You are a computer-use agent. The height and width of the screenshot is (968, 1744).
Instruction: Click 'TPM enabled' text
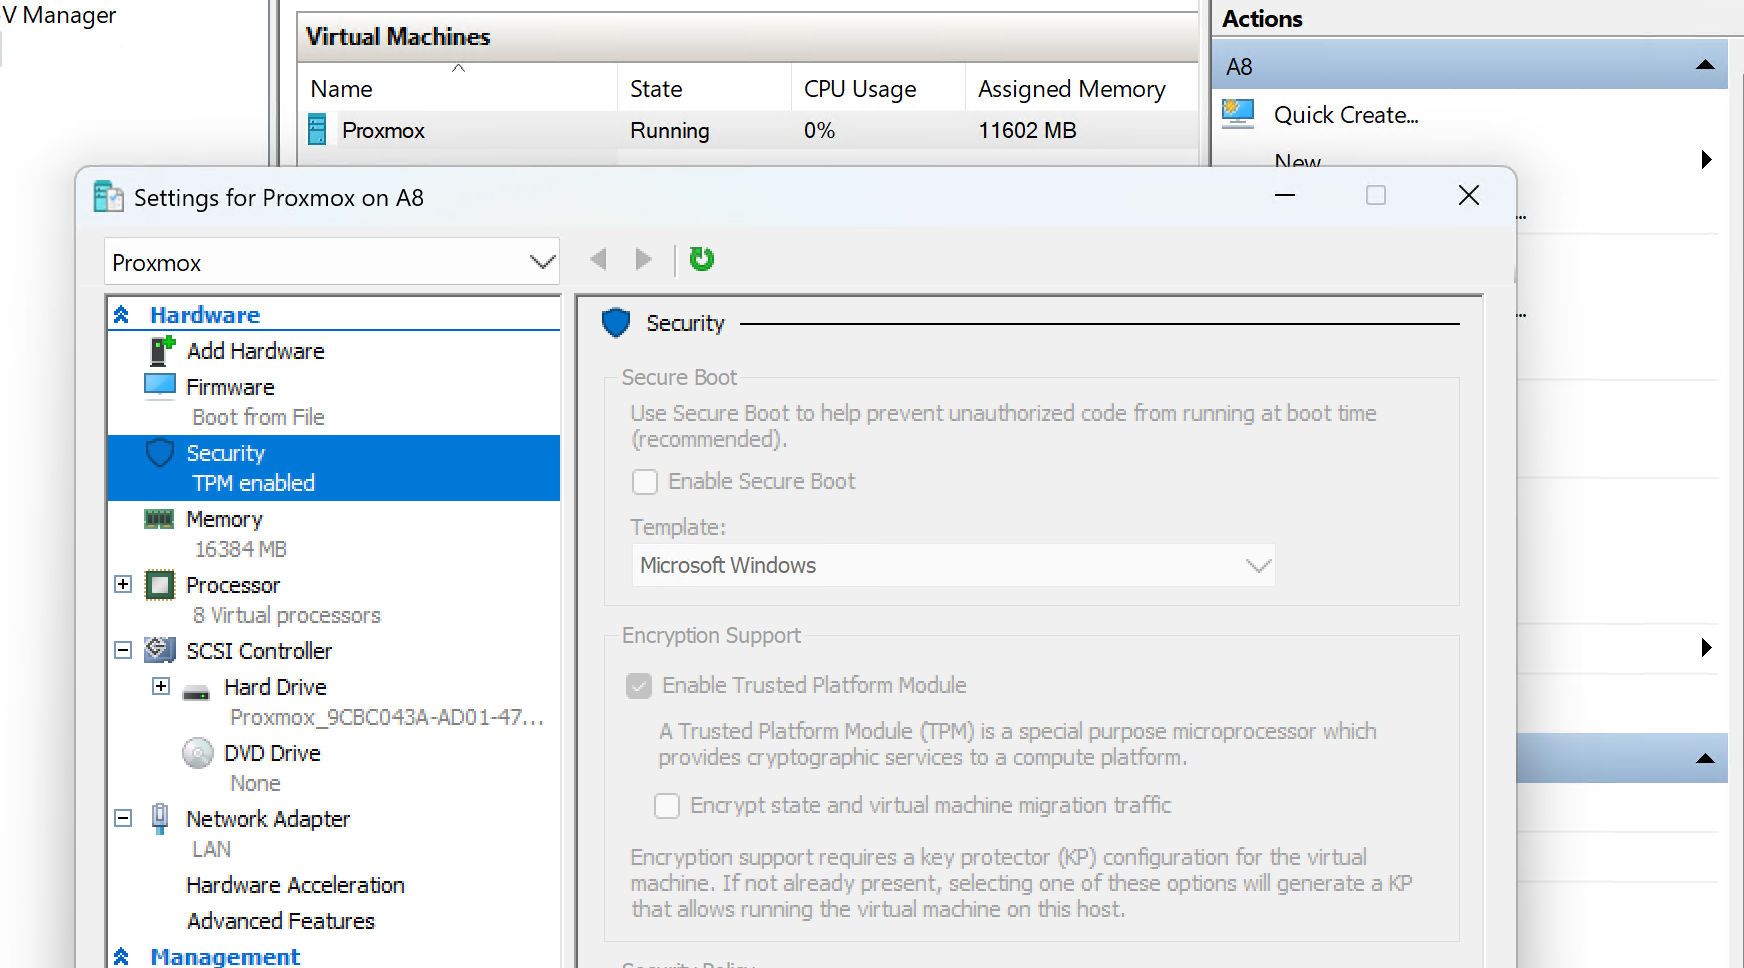253,483
